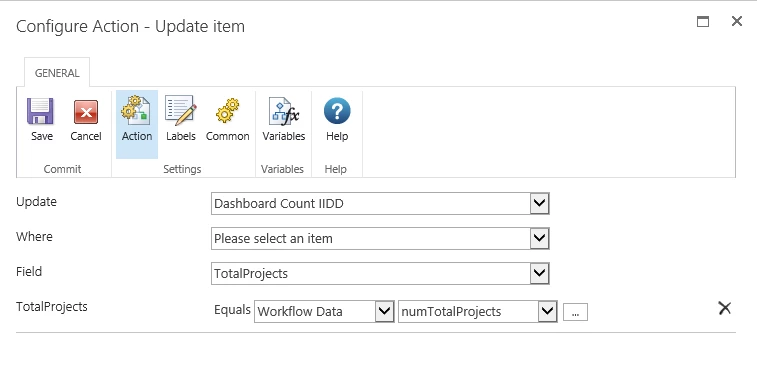Click the blue Help question mark icon
Image resolution: width=757 pixels, height=375 pixels.
click(337, 111)
